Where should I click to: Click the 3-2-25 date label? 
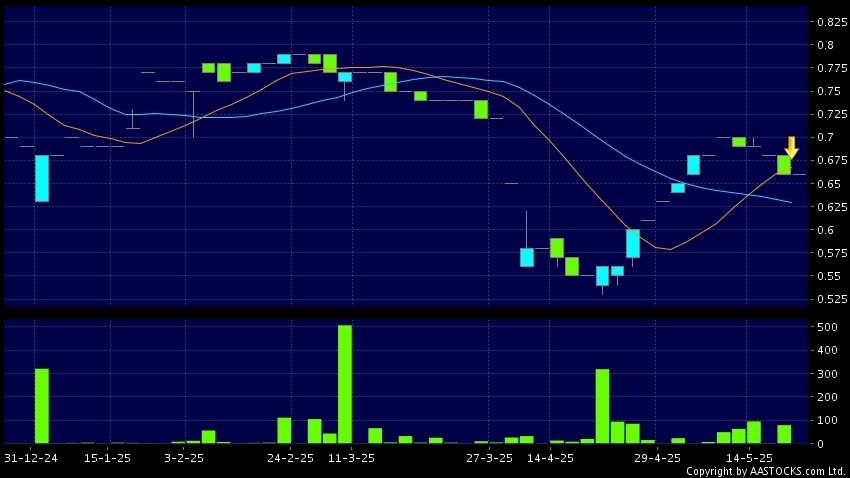tap(184, 458)
